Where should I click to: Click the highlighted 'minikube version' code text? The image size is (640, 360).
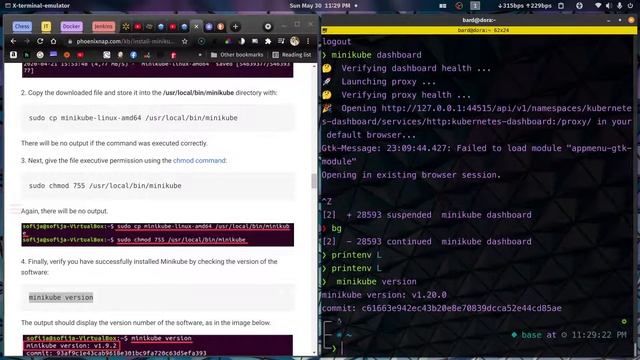point(61,297)
